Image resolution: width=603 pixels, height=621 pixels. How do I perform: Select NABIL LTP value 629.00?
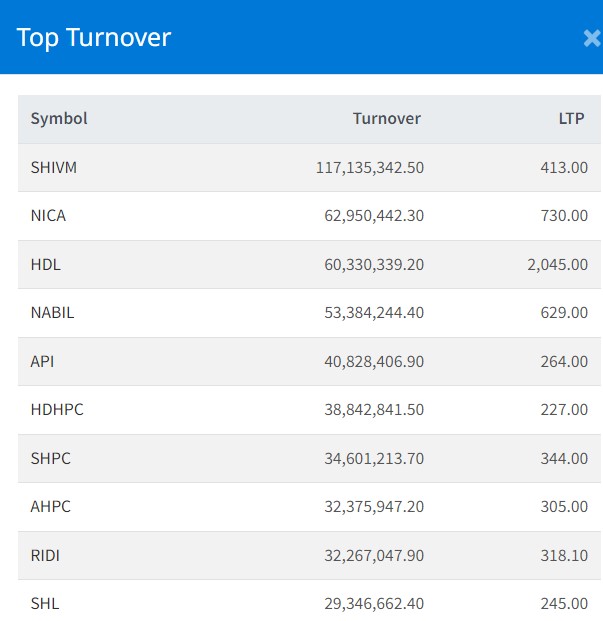(x=564, y=312)
